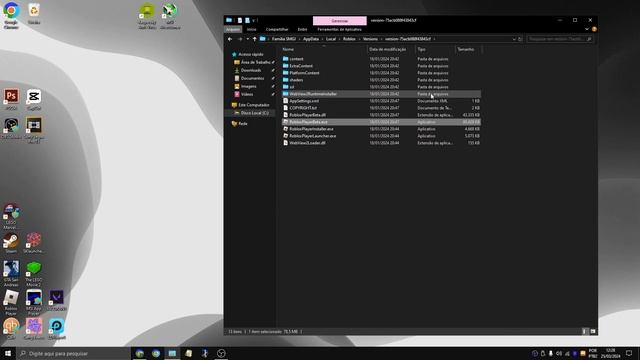Click Versions in the address breadcrumb
Screen dimensions: 640x360
[370, 39]
